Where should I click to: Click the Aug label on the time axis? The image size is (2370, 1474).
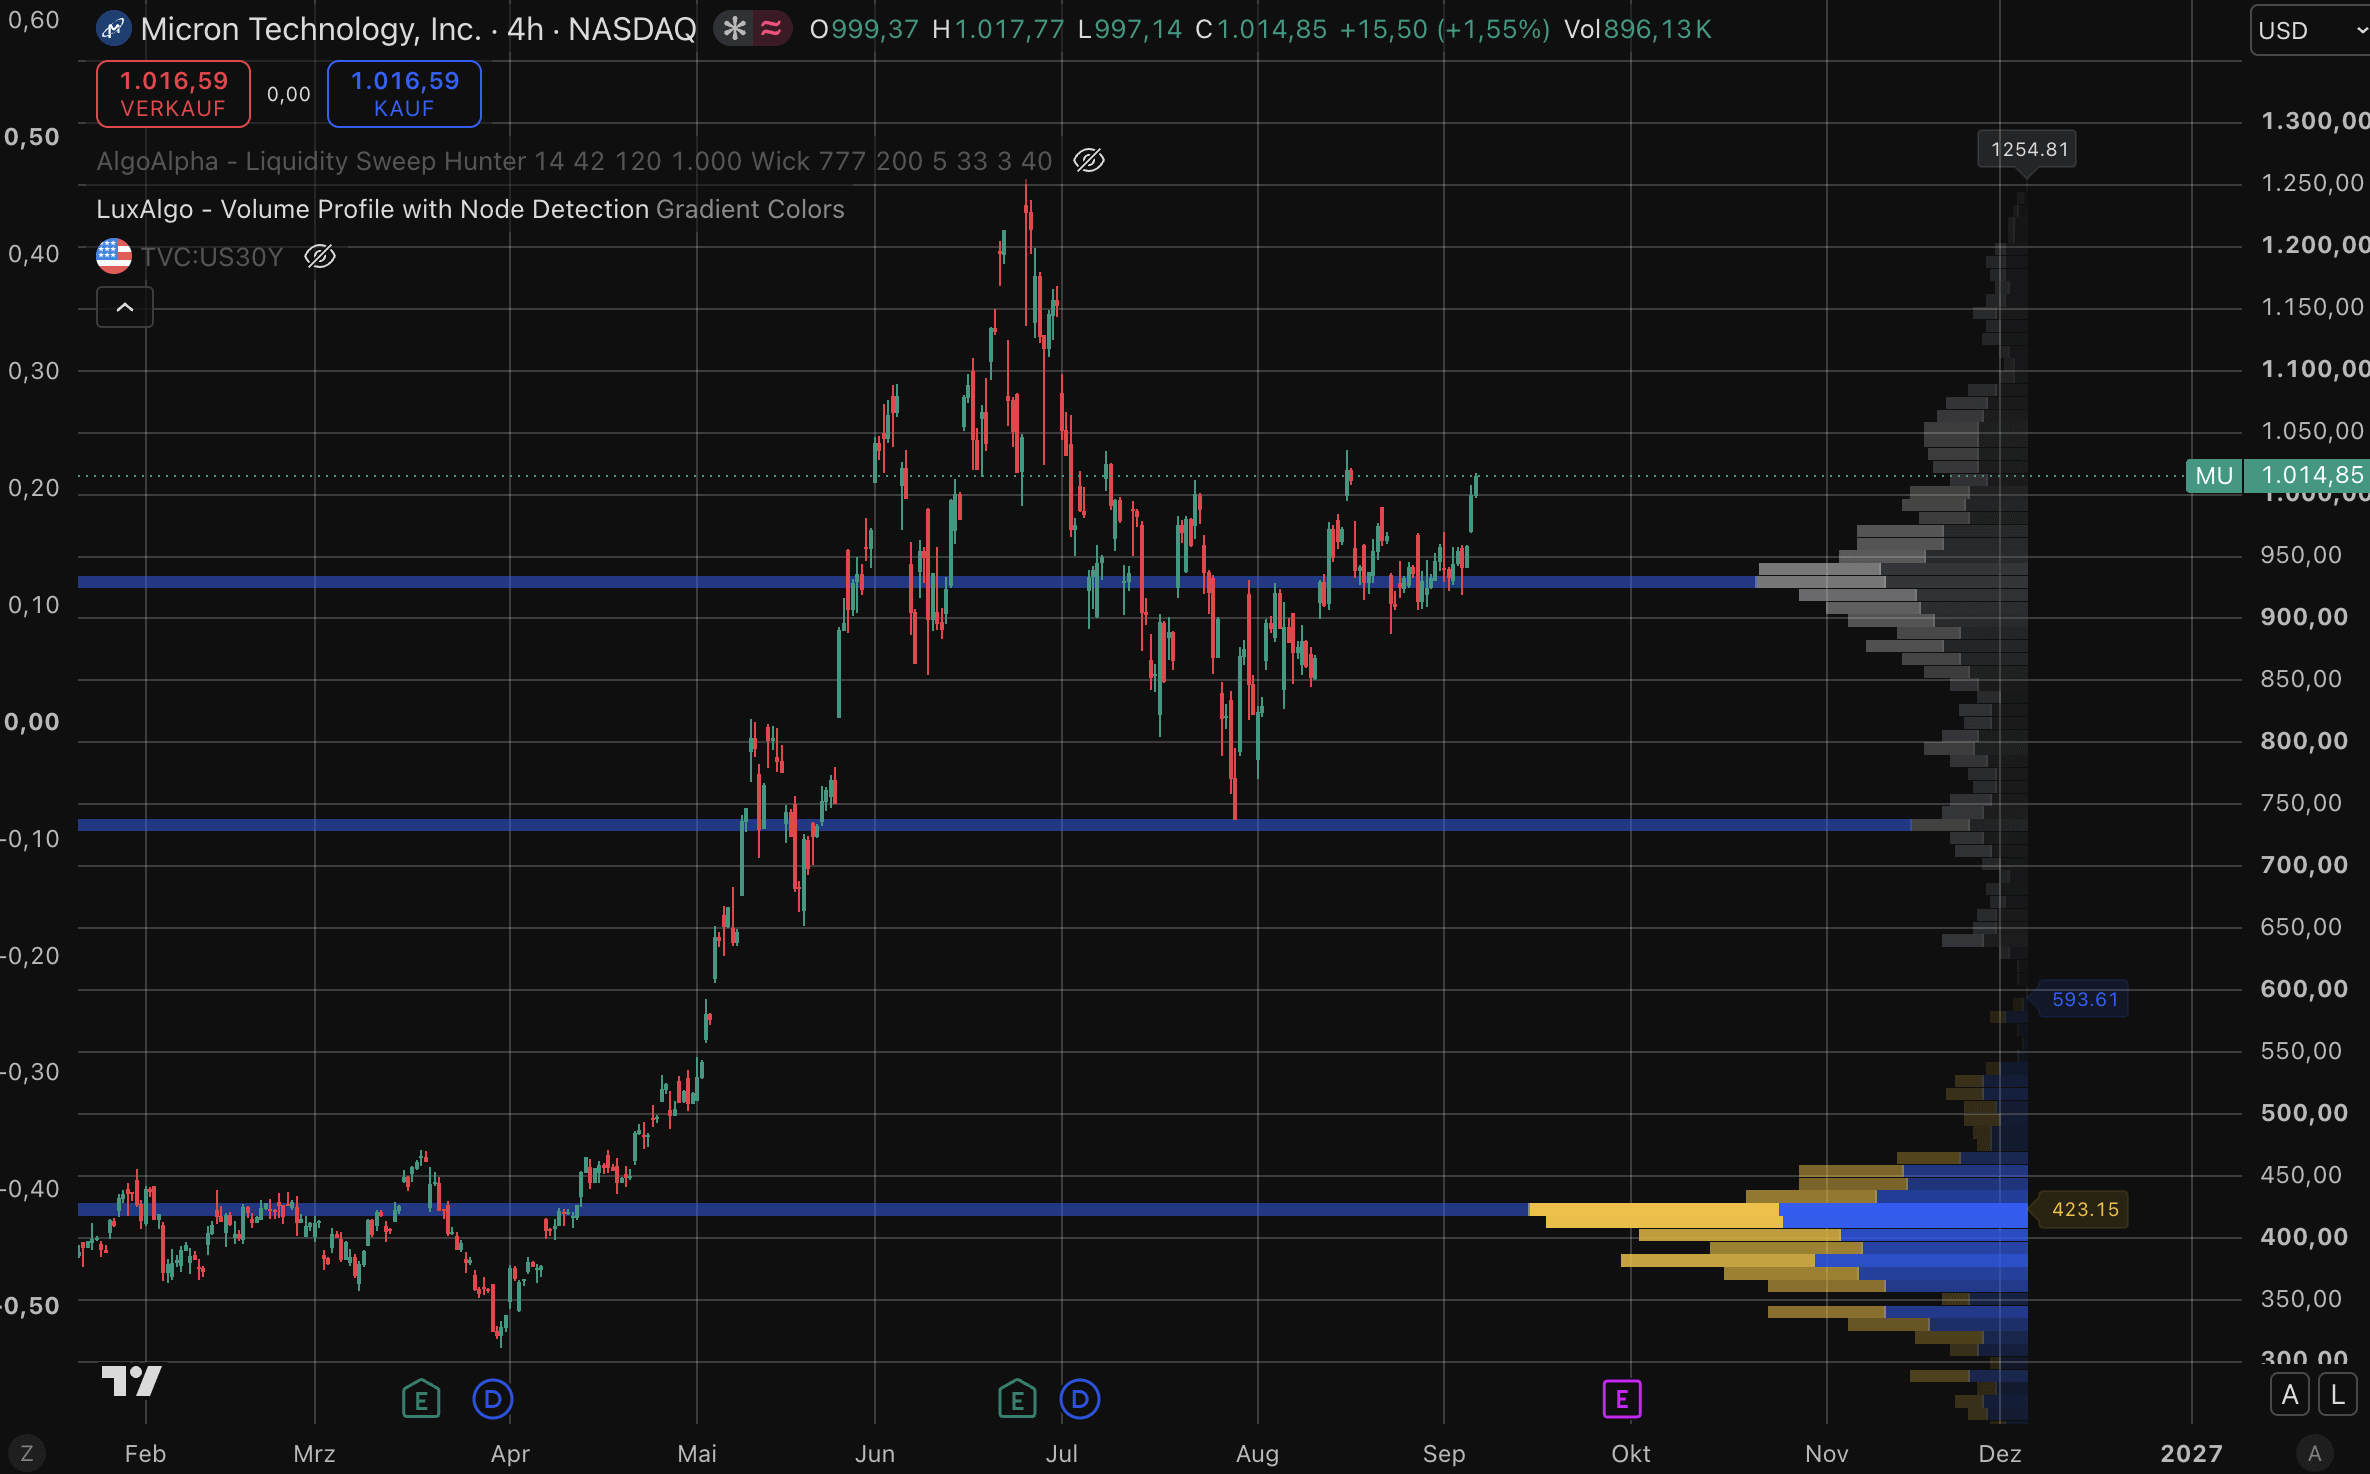1257,1453
